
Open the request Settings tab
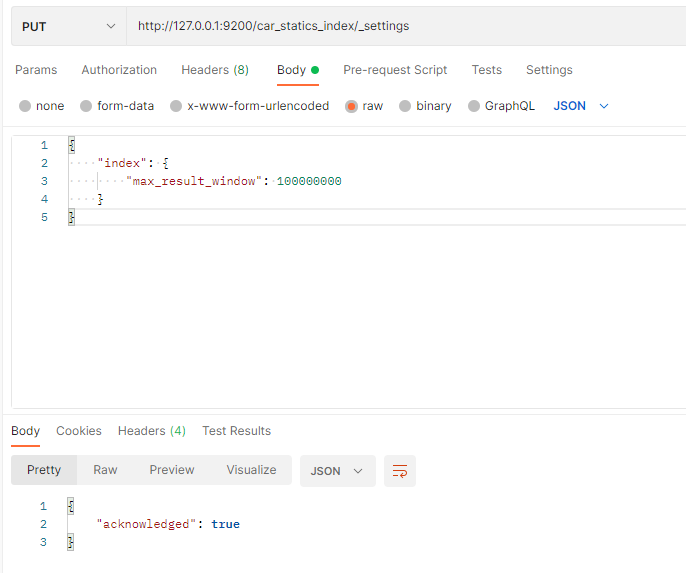click(549, 70)
